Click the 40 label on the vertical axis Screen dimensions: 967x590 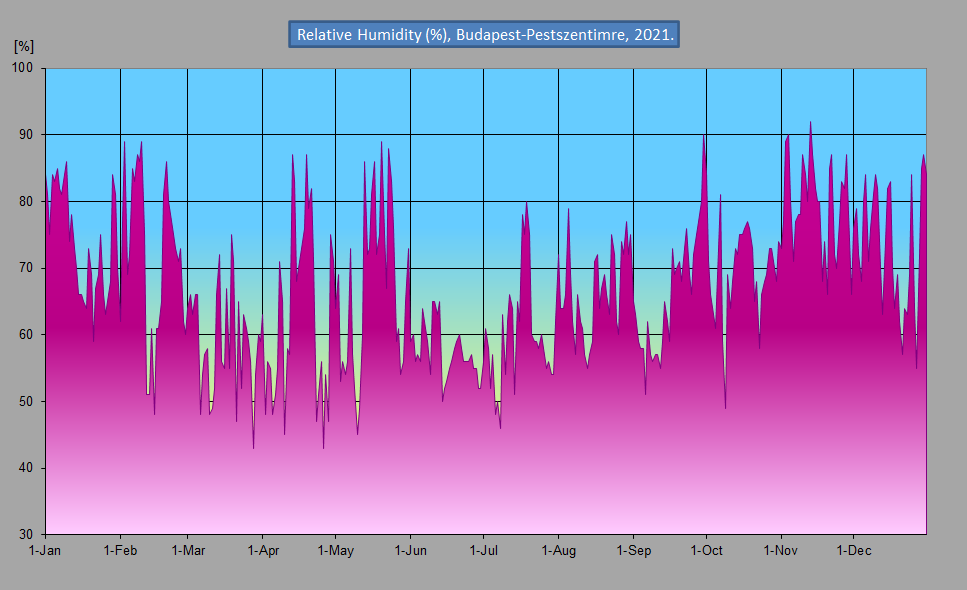[26, 468]
